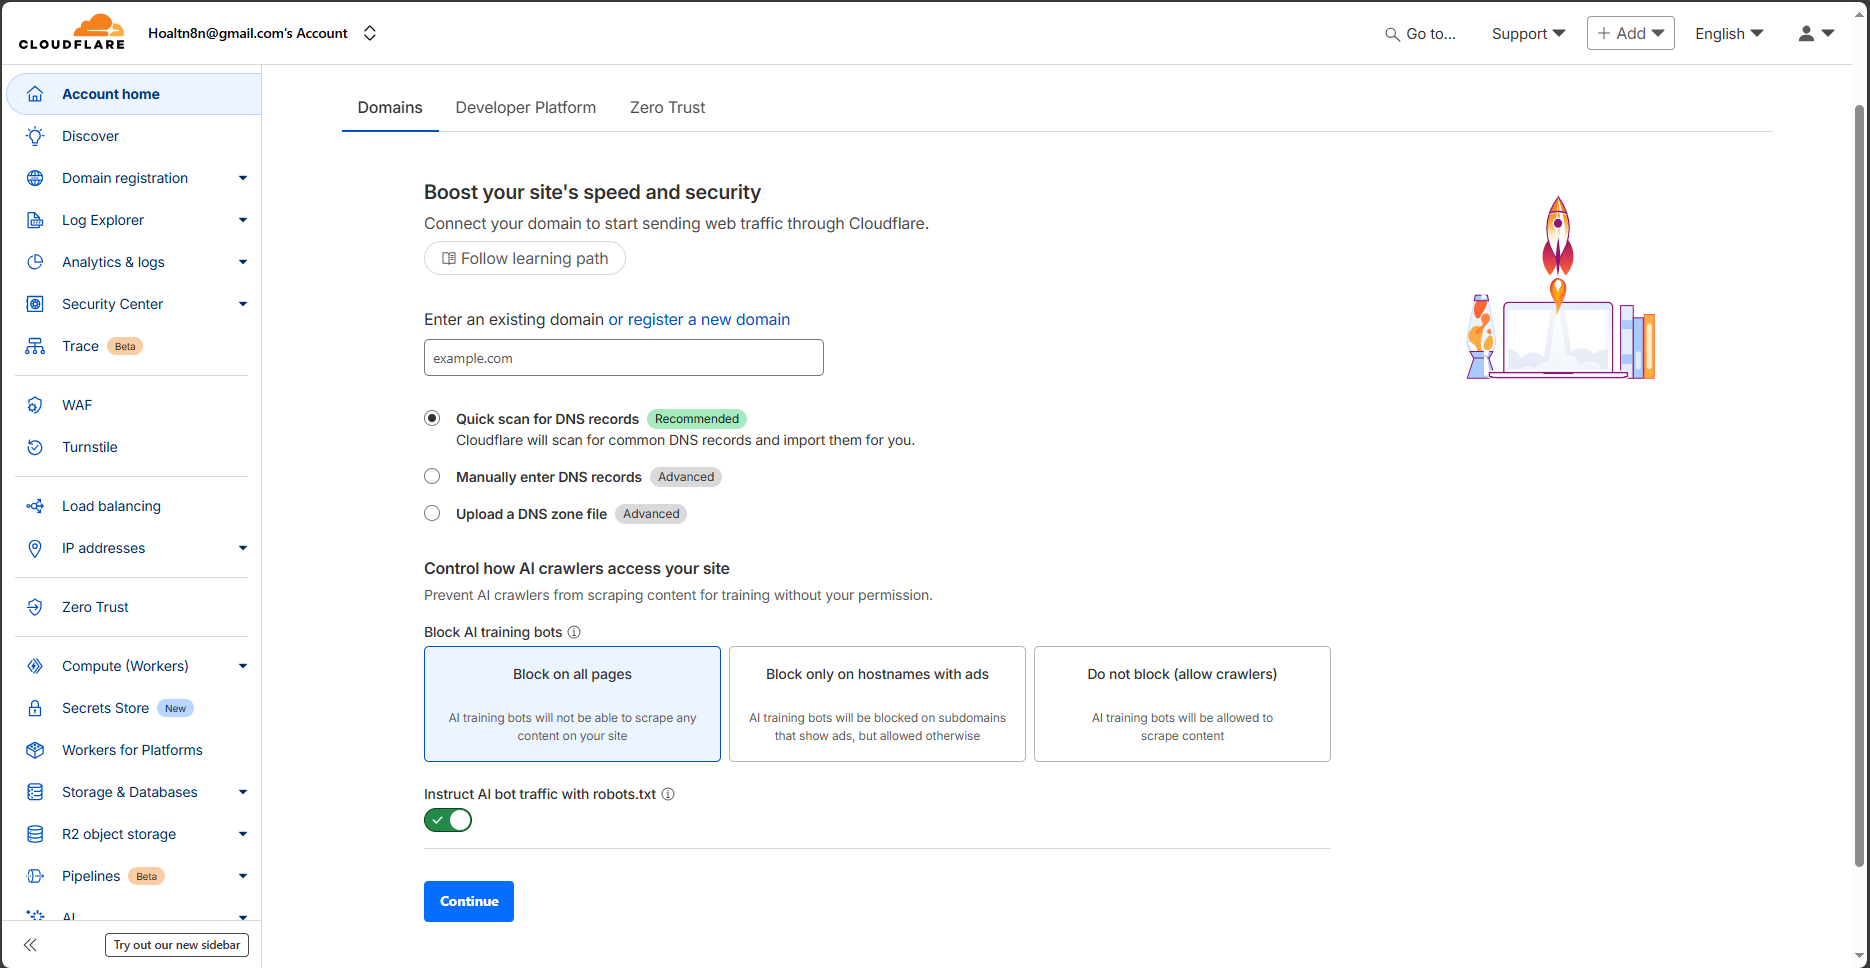Open the Add dropdown button
This screenshot has width=1870, height=968.
1630,33
